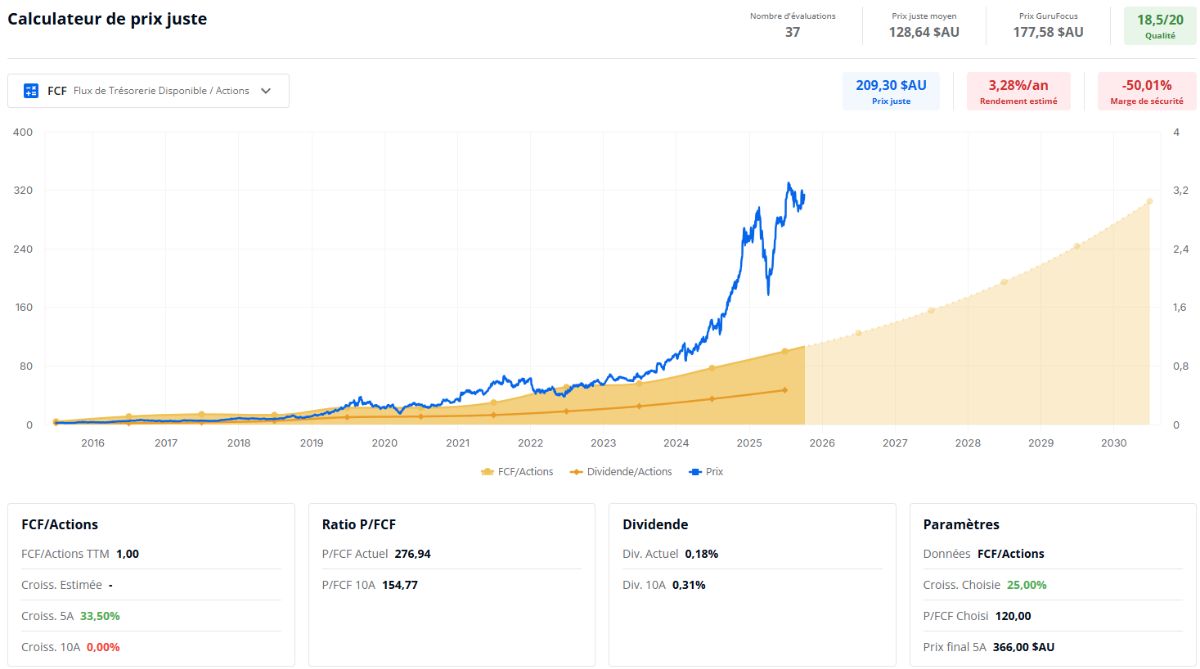Edit the P/FCF Choisi 120,00 value
This screenshot has height=669, width=1200.
click(1010, 616)
